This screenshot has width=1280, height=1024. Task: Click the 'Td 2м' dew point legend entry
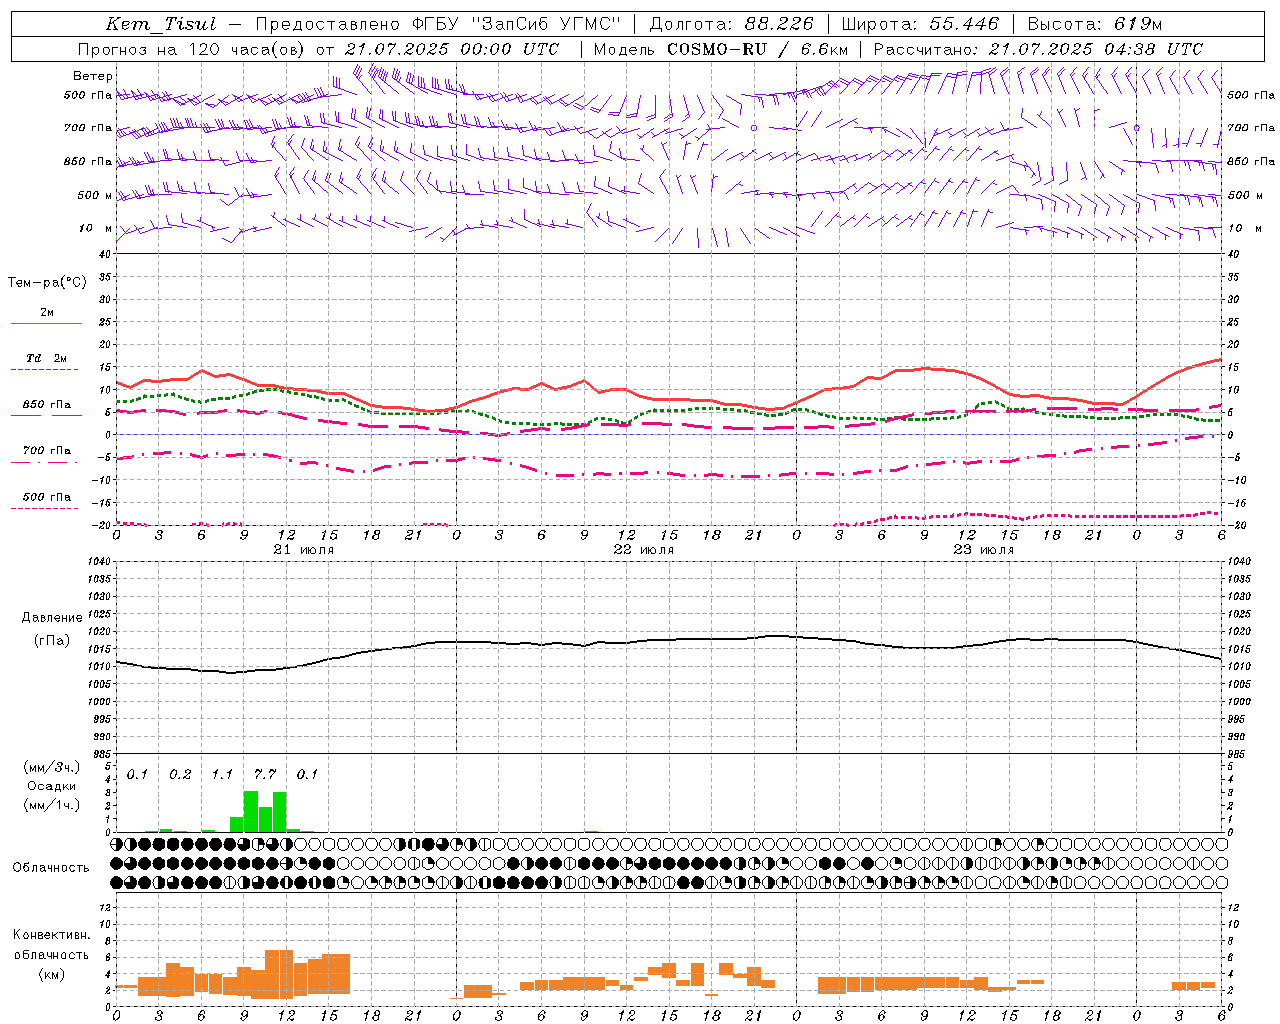point(47,358)
